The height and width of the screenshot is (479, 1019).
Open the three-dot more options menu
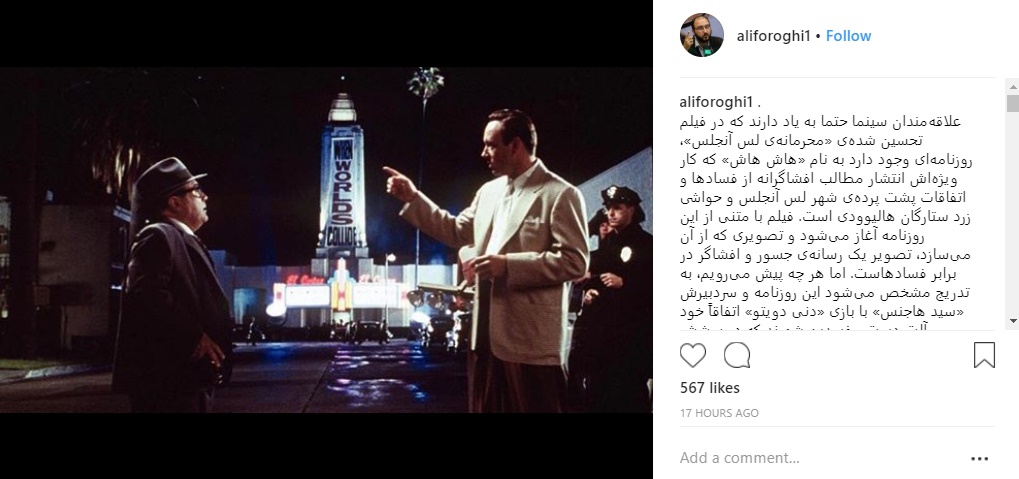click(x=979, y=459)
